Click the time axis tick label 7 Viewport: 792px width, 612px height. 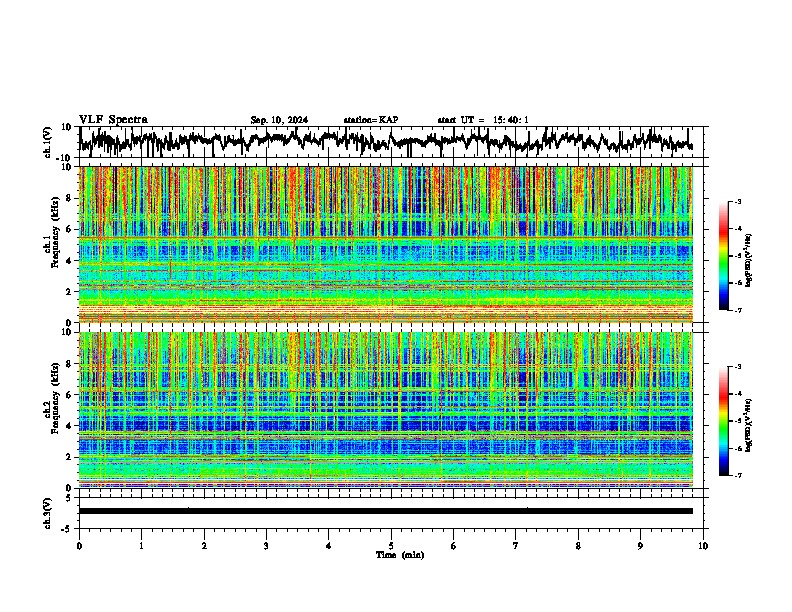pos(516,546)
